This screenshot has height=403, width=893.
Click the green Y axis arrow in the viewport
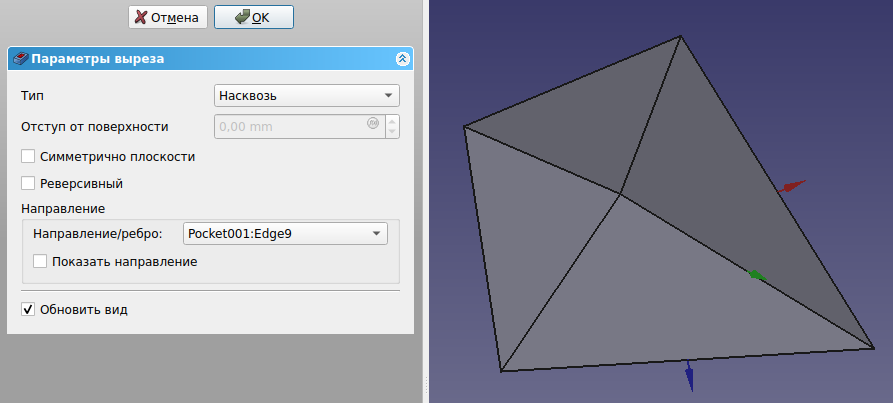click(756, 275)
